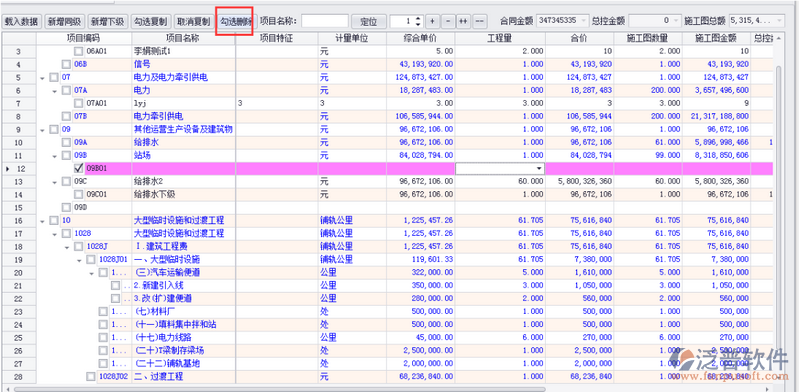
Task: Click the 综合单价 column header
Action: (x=420, y=38)
